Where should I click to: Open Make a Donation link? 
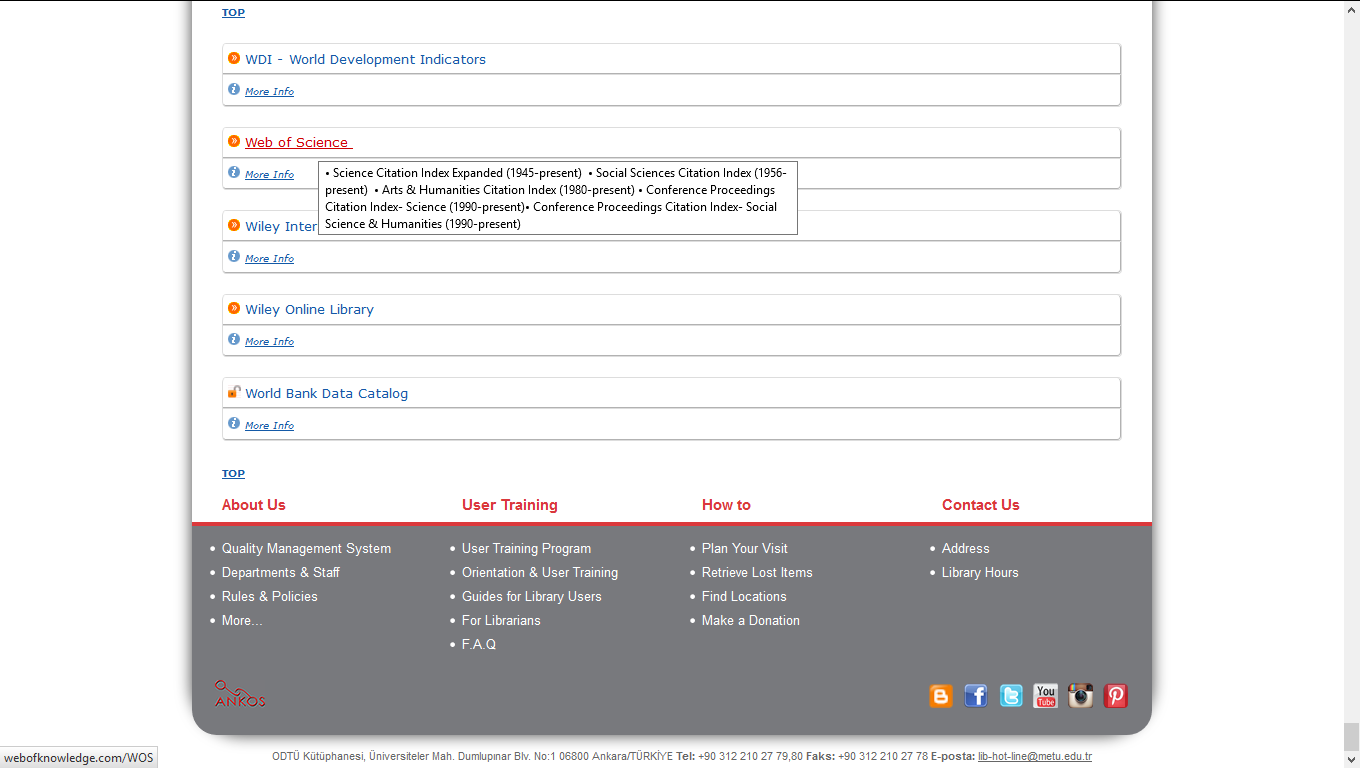click(x=751, y=621)
